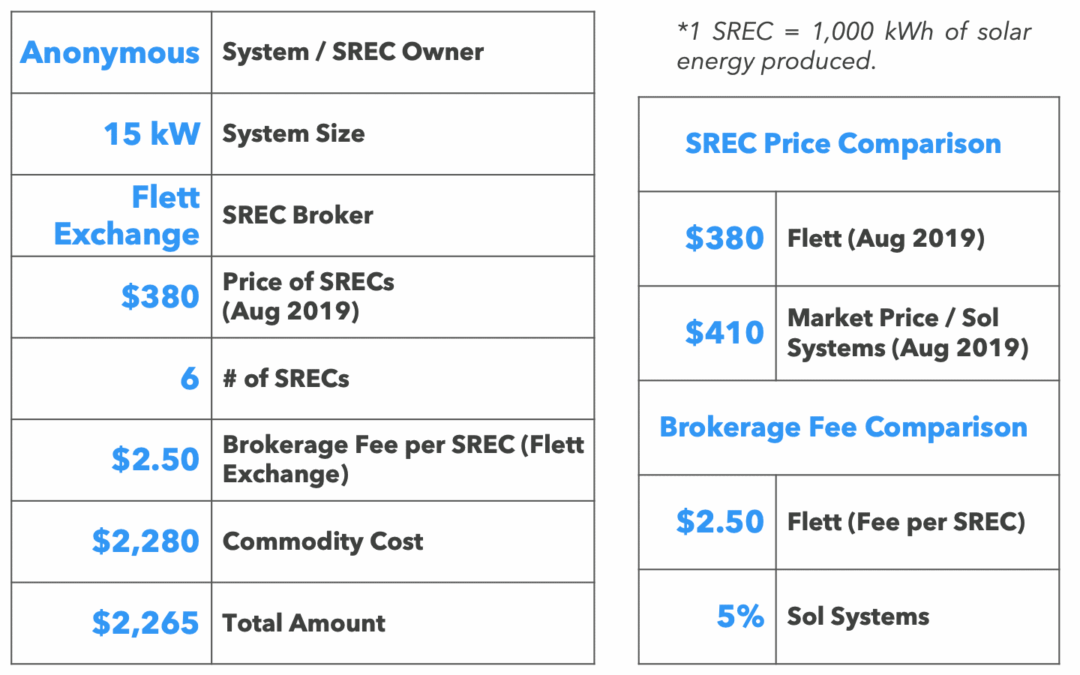Image resolution: width=1080 pixels, height=675 pixels.
Task: Click the Market Price / Sol Systems label
Action: tap(907, 333)
